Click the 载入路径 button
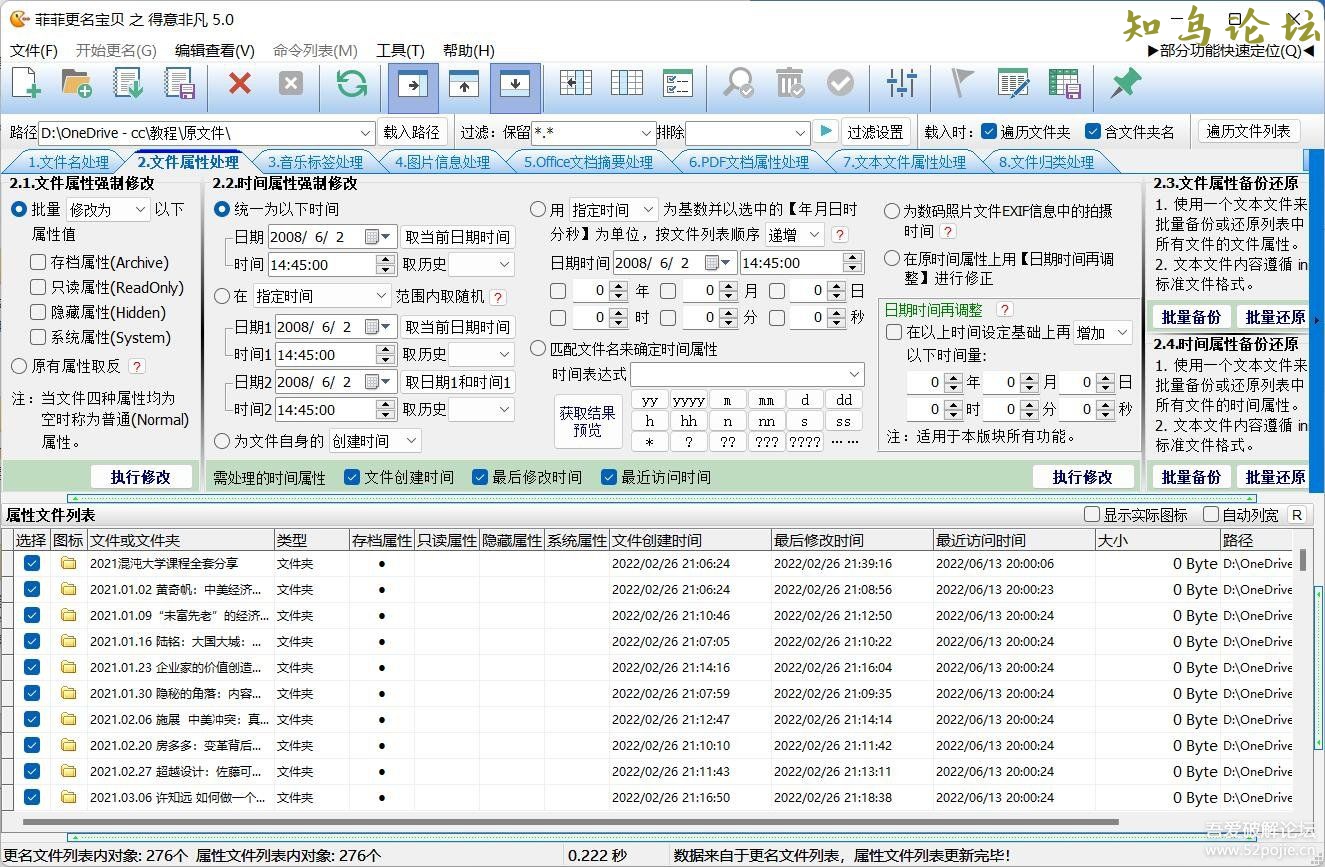 tap(411, 132)
